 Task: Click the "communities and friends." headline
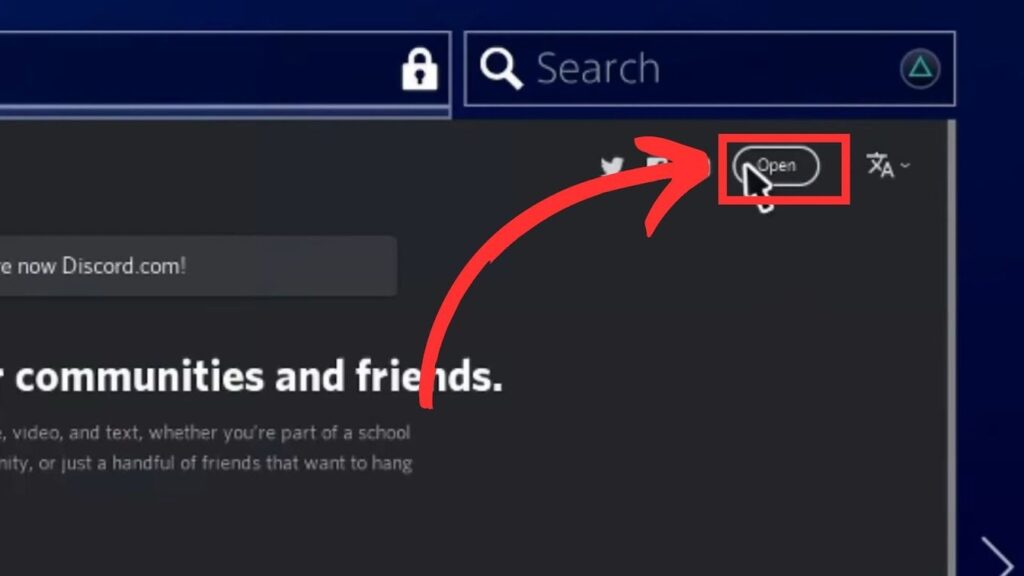tap(259, 377)
